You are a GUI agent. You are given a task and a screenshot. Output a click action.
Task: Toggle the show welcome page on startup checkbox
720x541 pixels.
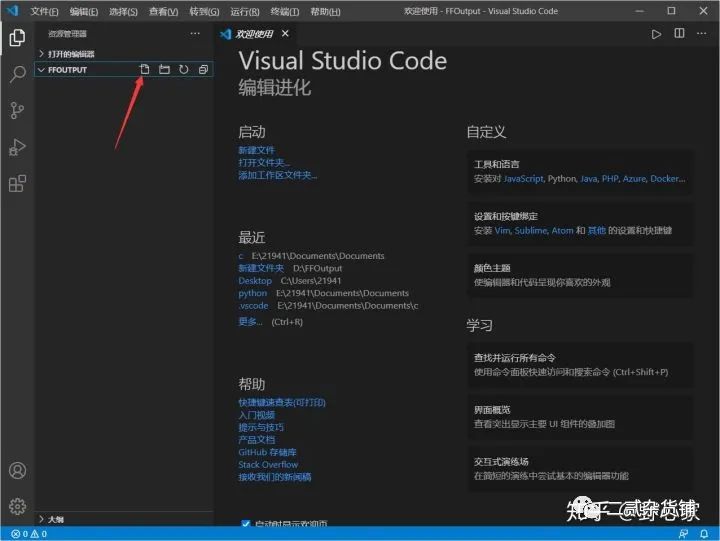[246, 523]
